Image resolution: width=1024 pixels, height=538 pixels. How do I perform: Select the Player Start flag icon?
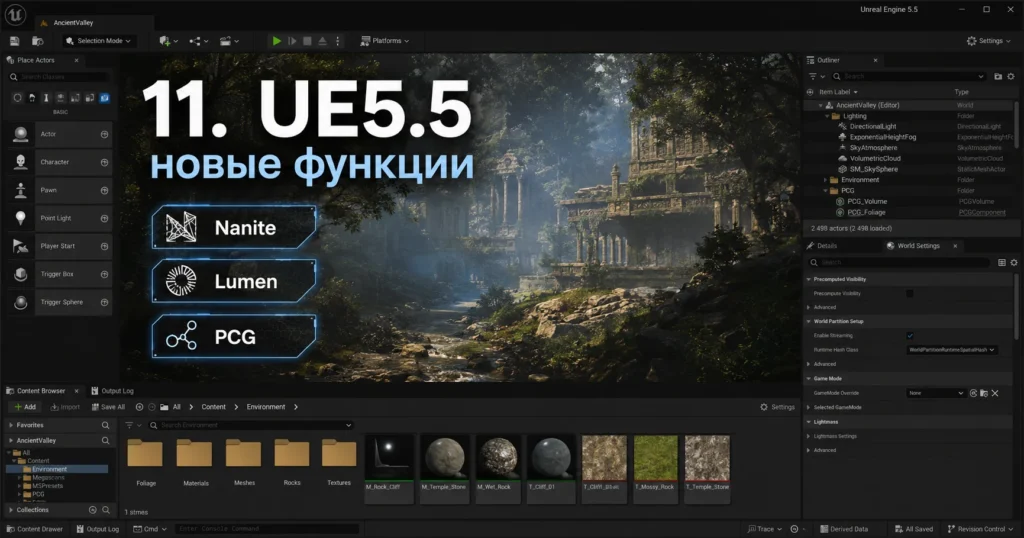(x=21, y=246)
